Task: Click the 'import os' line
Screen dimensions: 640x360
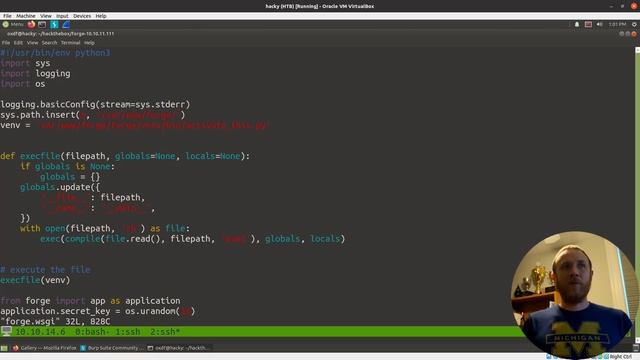Action: [x=22, y=84]
